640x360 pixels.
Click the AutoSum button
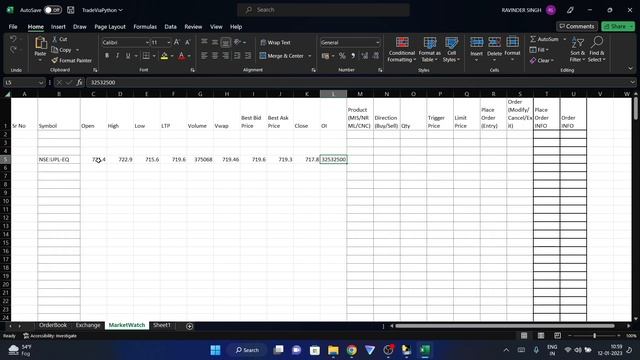pos(544,39)
